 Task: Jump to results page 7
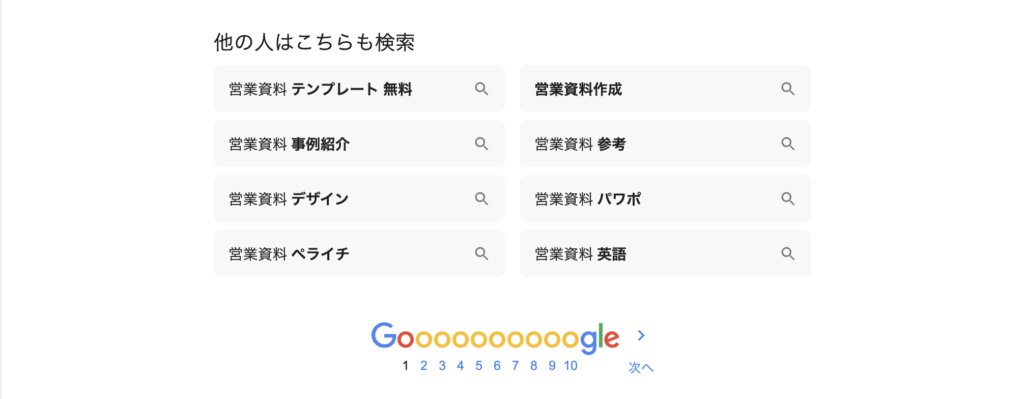coord(515,366)
